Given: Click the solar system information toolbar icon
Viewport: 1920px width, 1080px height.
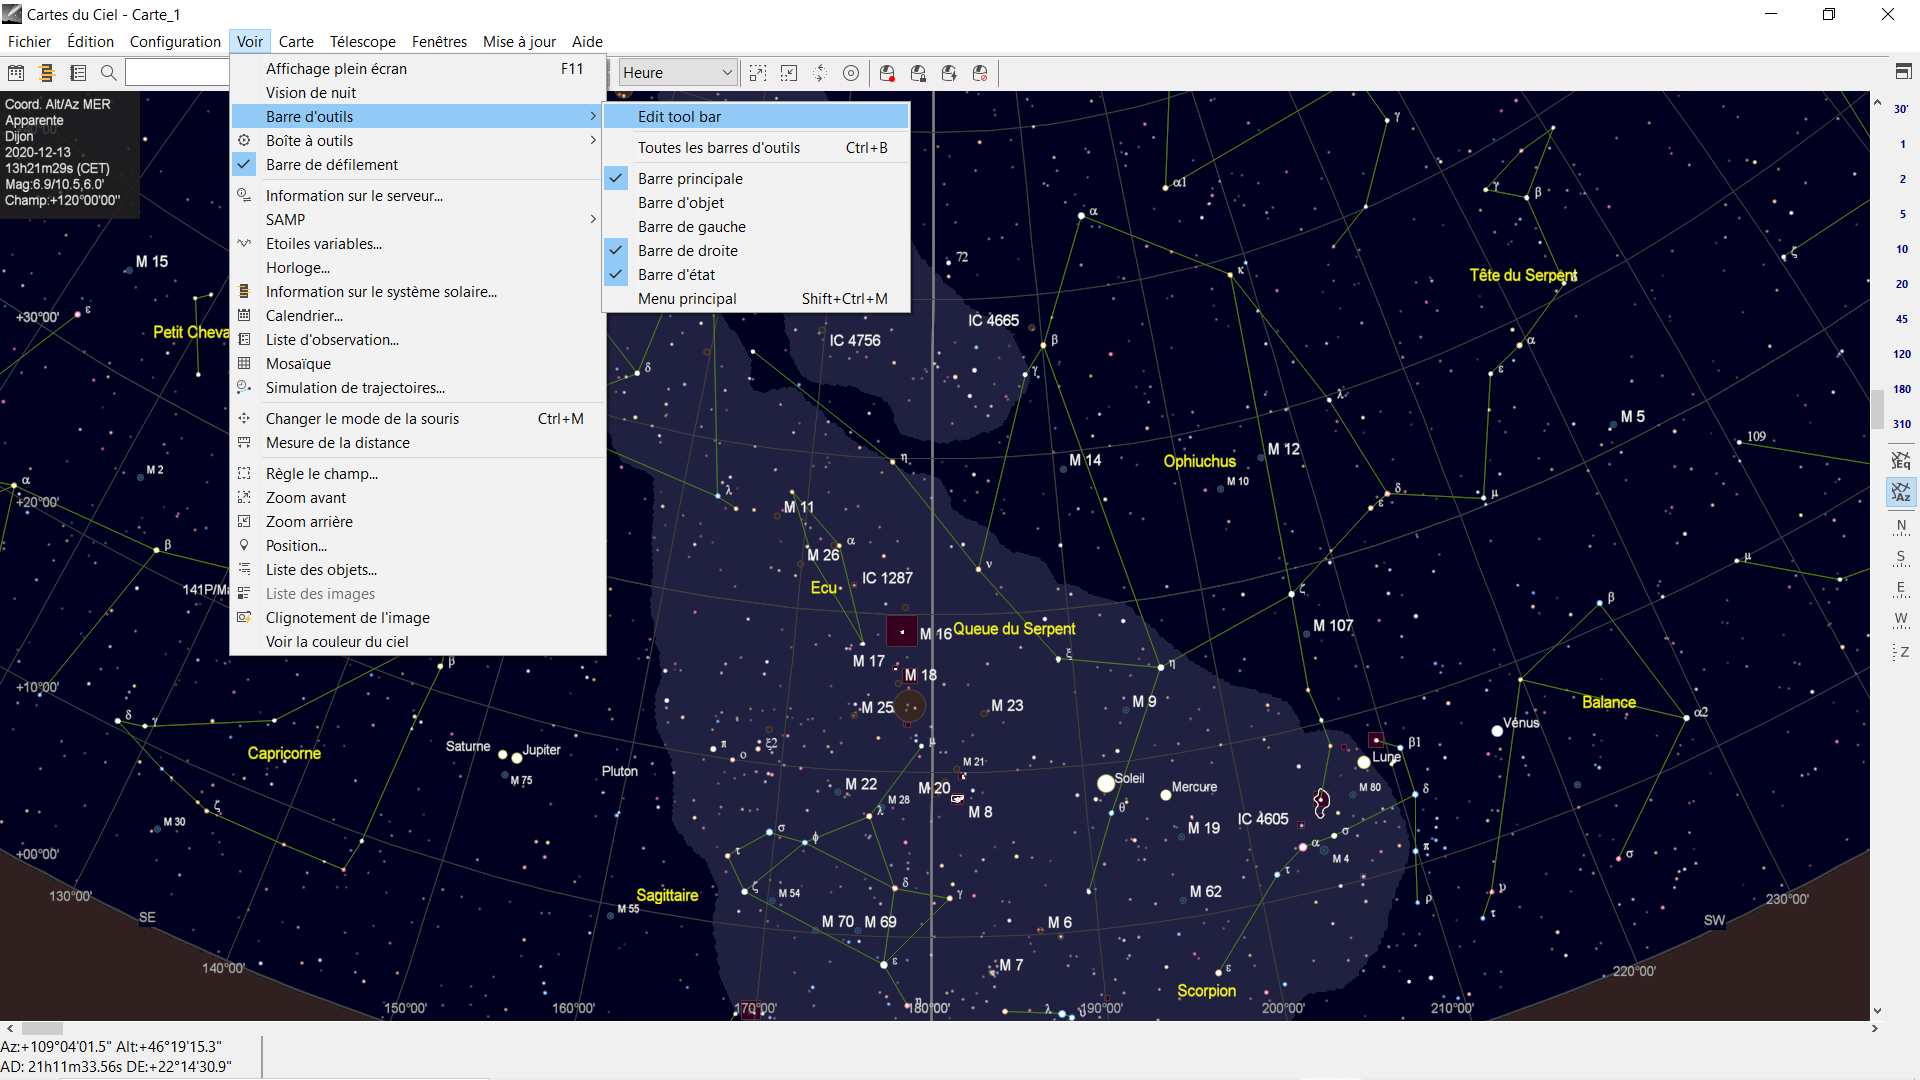Looking at the screenshot, I should coord(46,73).
